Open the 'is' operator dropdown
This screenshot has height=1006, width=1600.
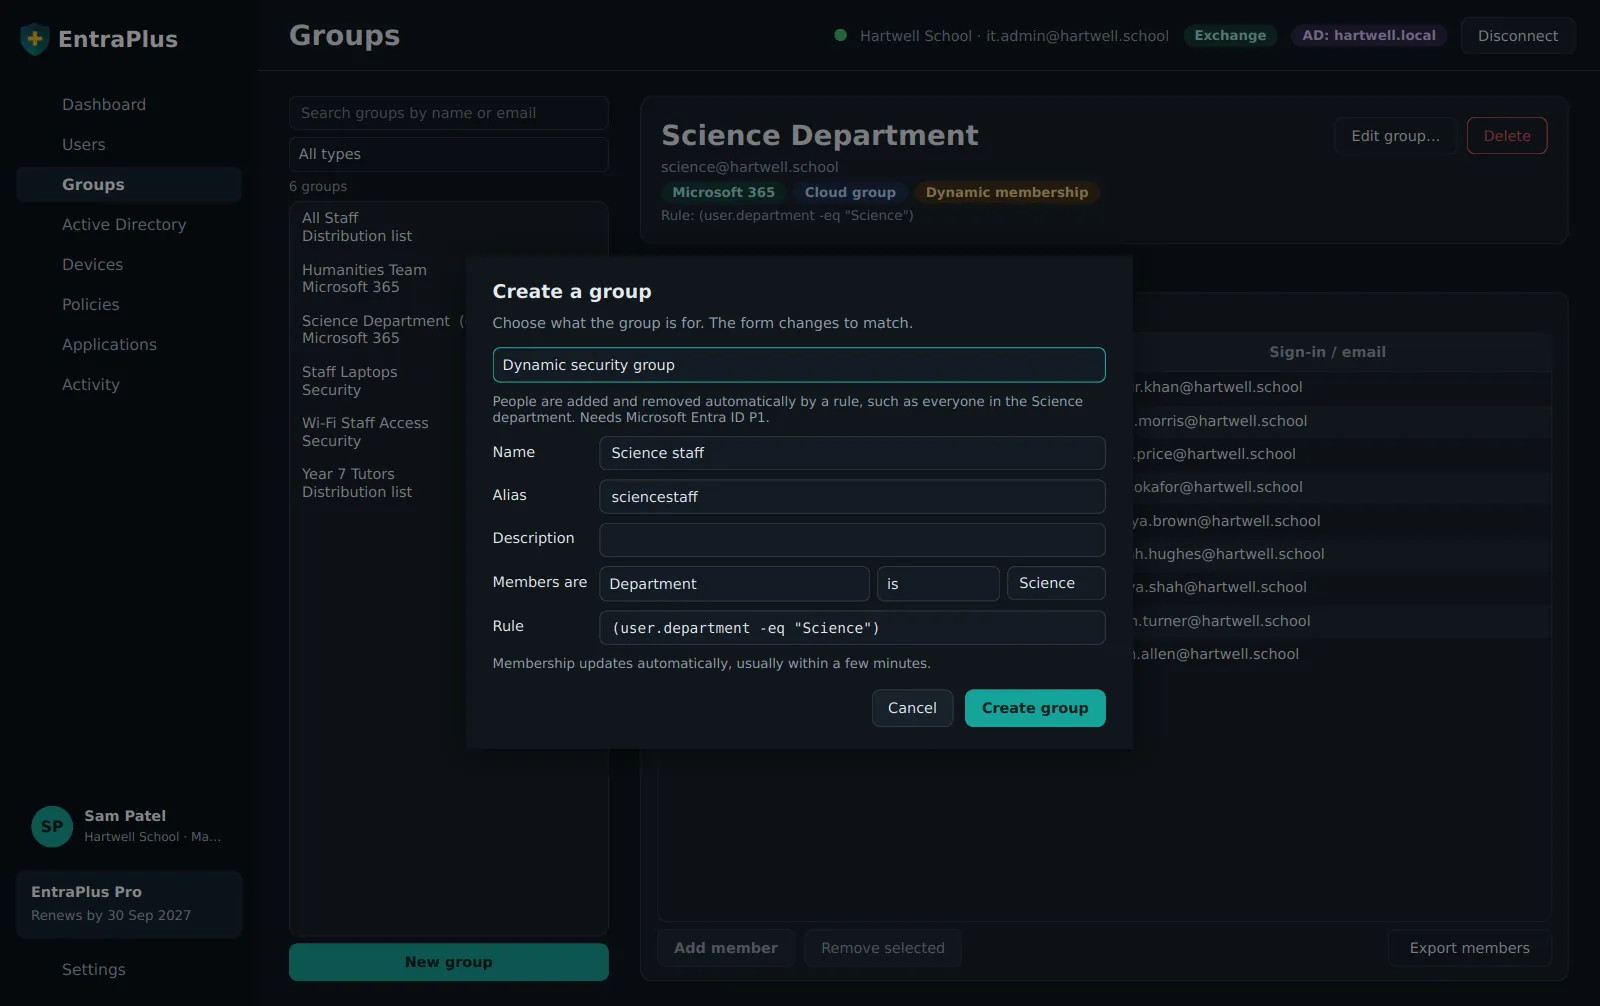pos(937,584)
